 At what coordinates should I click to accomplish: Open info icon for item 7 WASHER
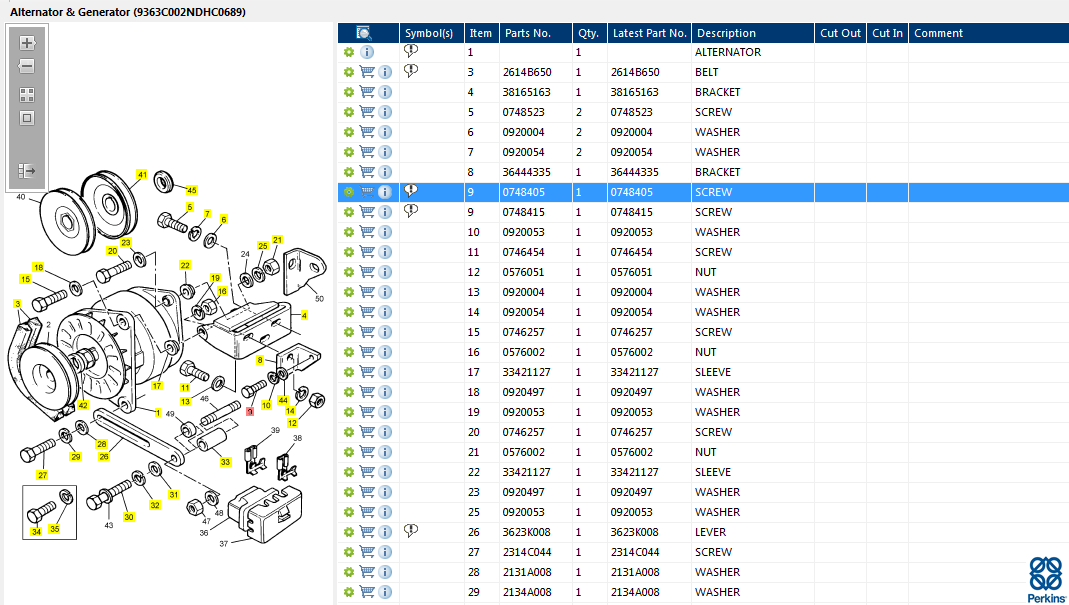[x=385, y=152]
